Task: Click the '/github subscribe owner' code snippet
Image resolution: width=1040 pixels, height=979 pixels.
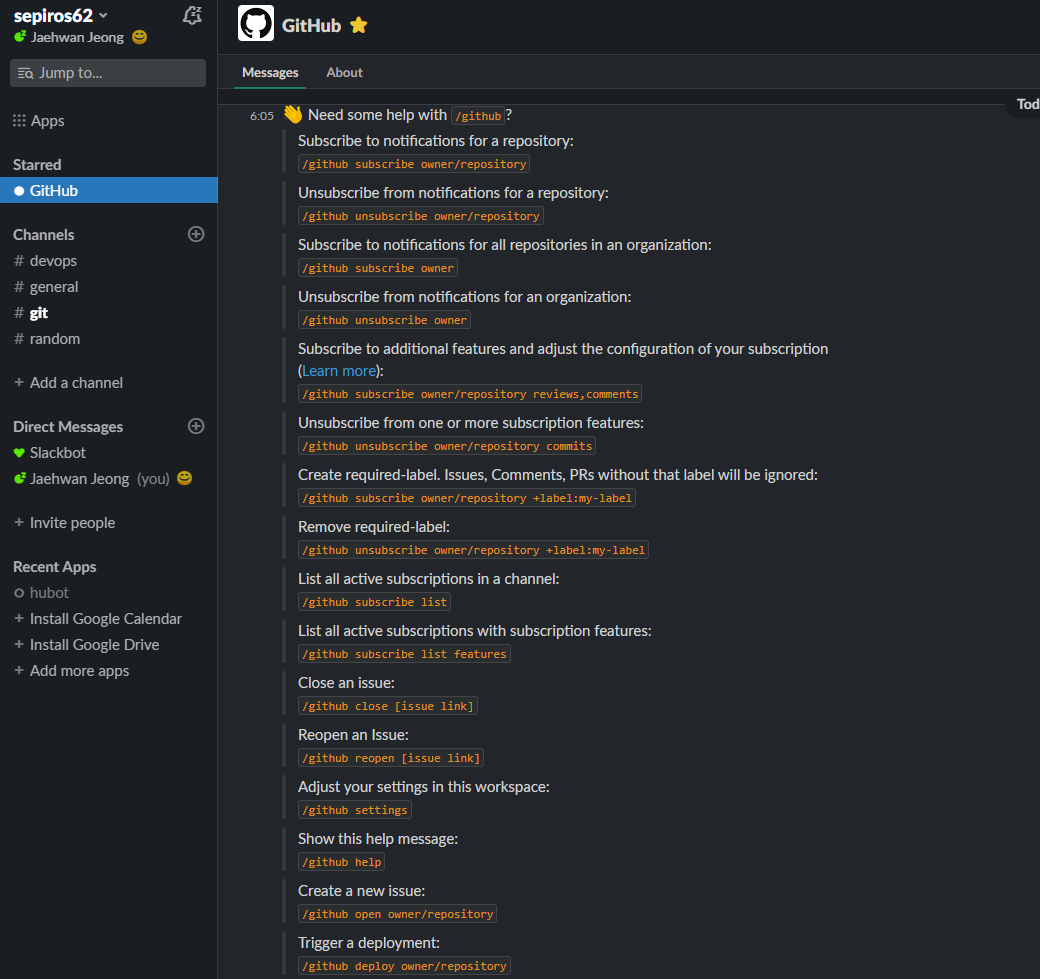Action: point(378,268)
